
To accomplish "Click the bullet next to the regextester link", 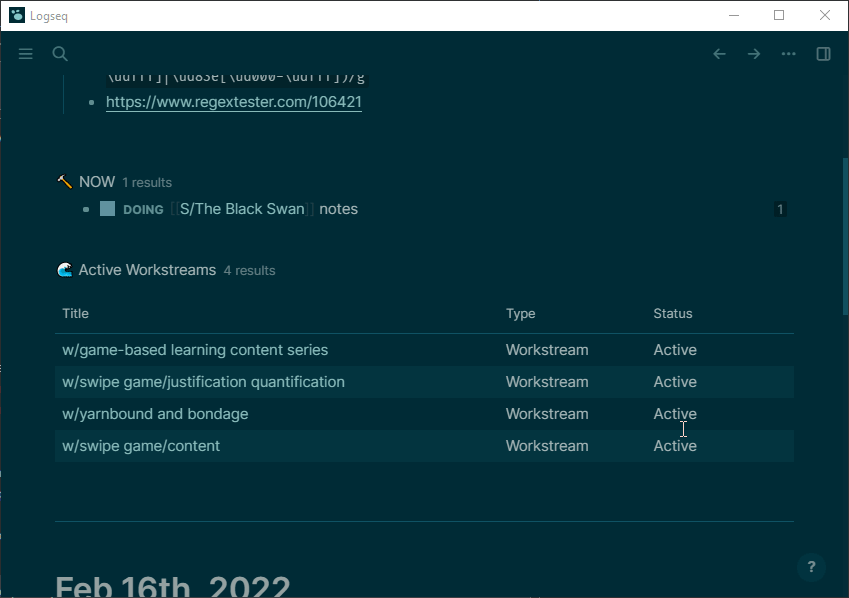I will (91, 102).
